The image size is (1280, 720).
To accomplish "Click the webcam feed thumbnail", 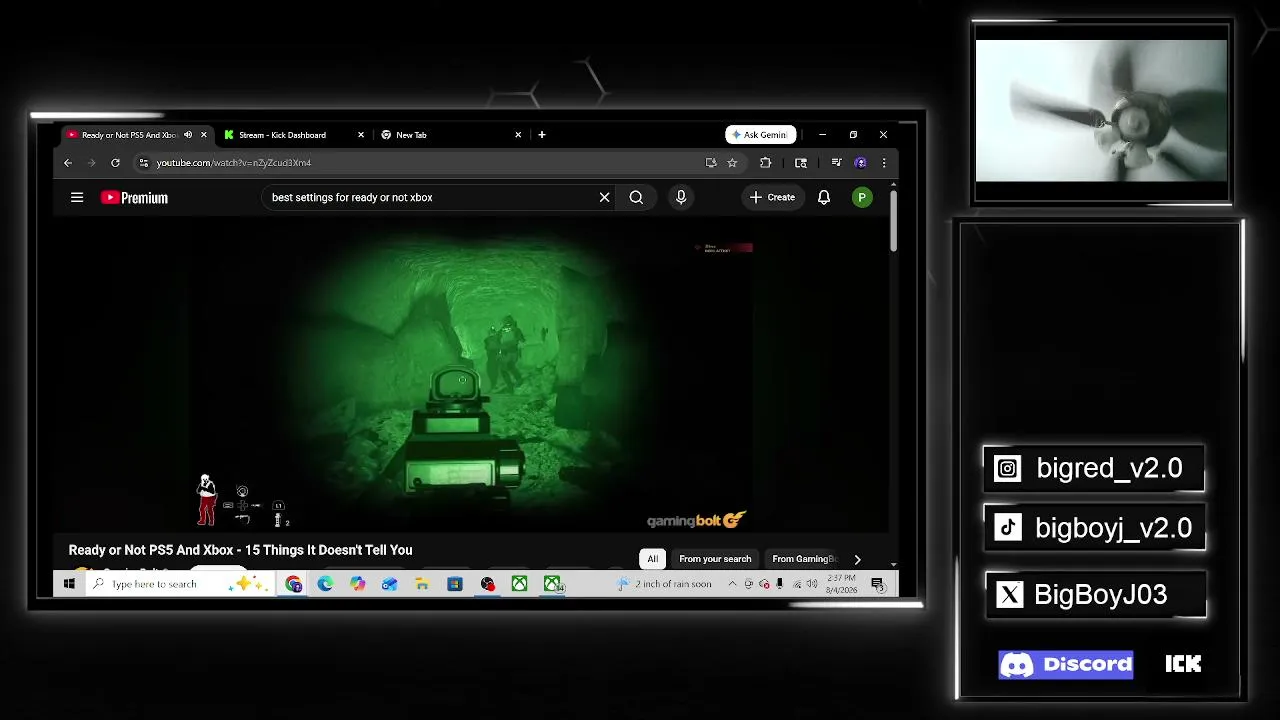I will pyautogui.click(x=1101, y=110).
